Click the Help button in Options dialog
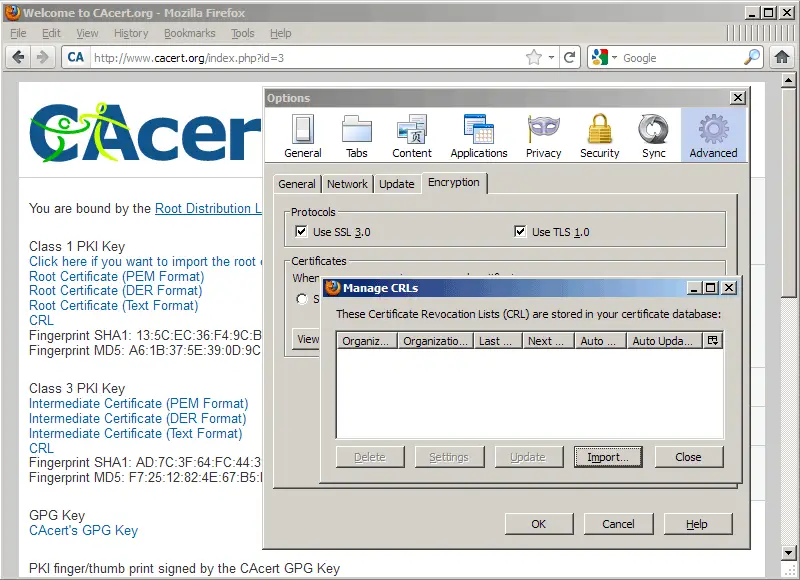Image resolution: width=800 pixels, height=580 pixels. click(x=697, y=524)
